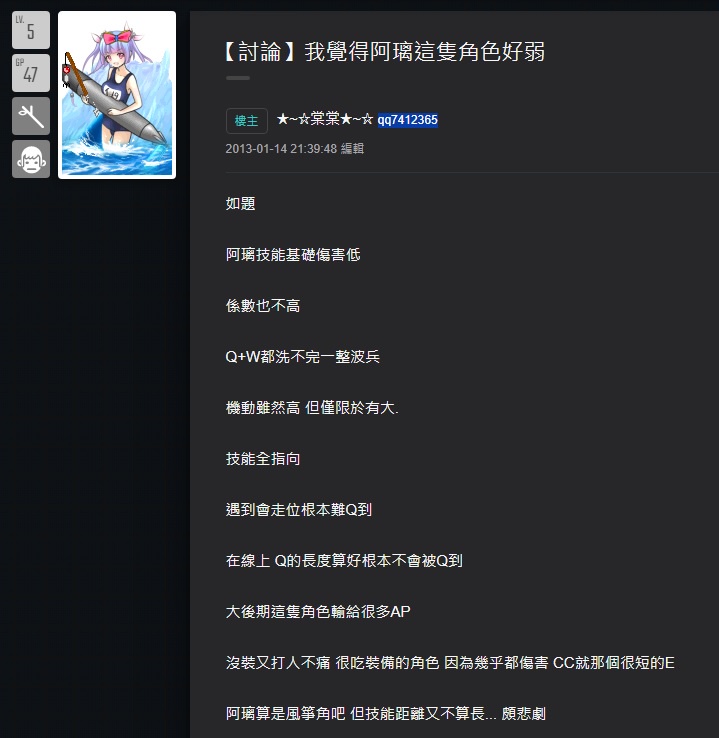
Task: Click the text line 如題
Action: click(x=240, y=204)
